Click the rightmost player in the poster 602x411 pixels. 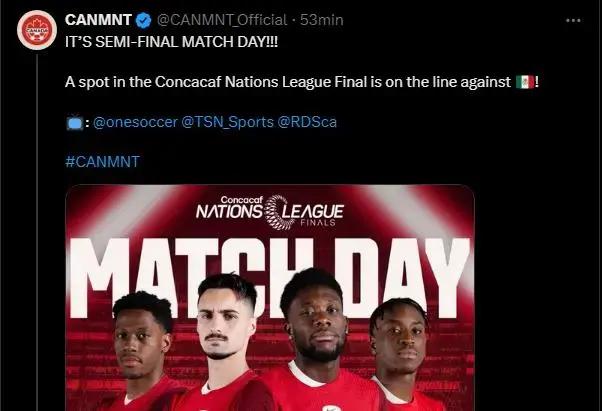tap(402, 345)
